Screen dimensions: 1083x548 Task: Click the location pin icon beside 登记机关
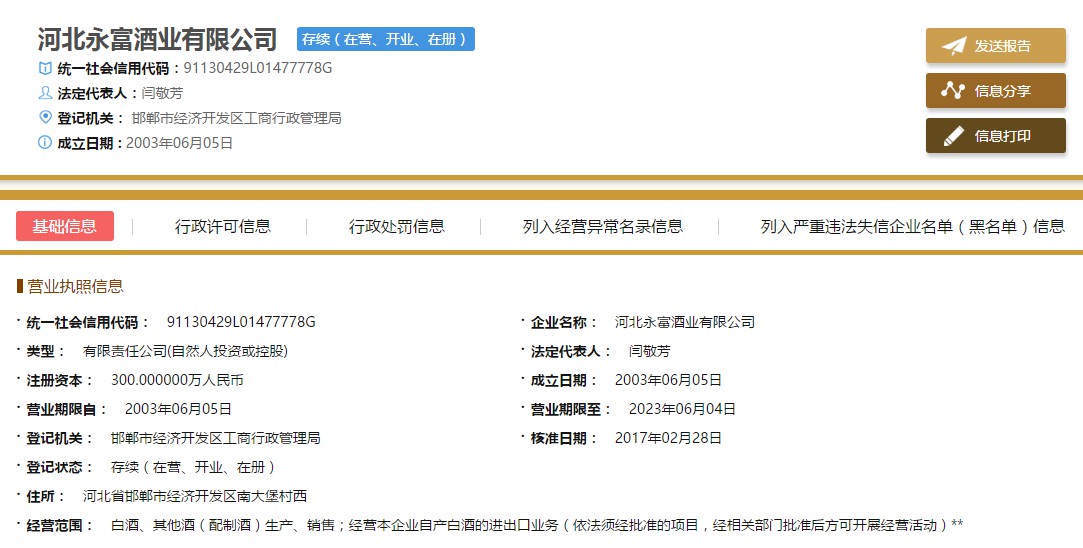click(45, 117)
